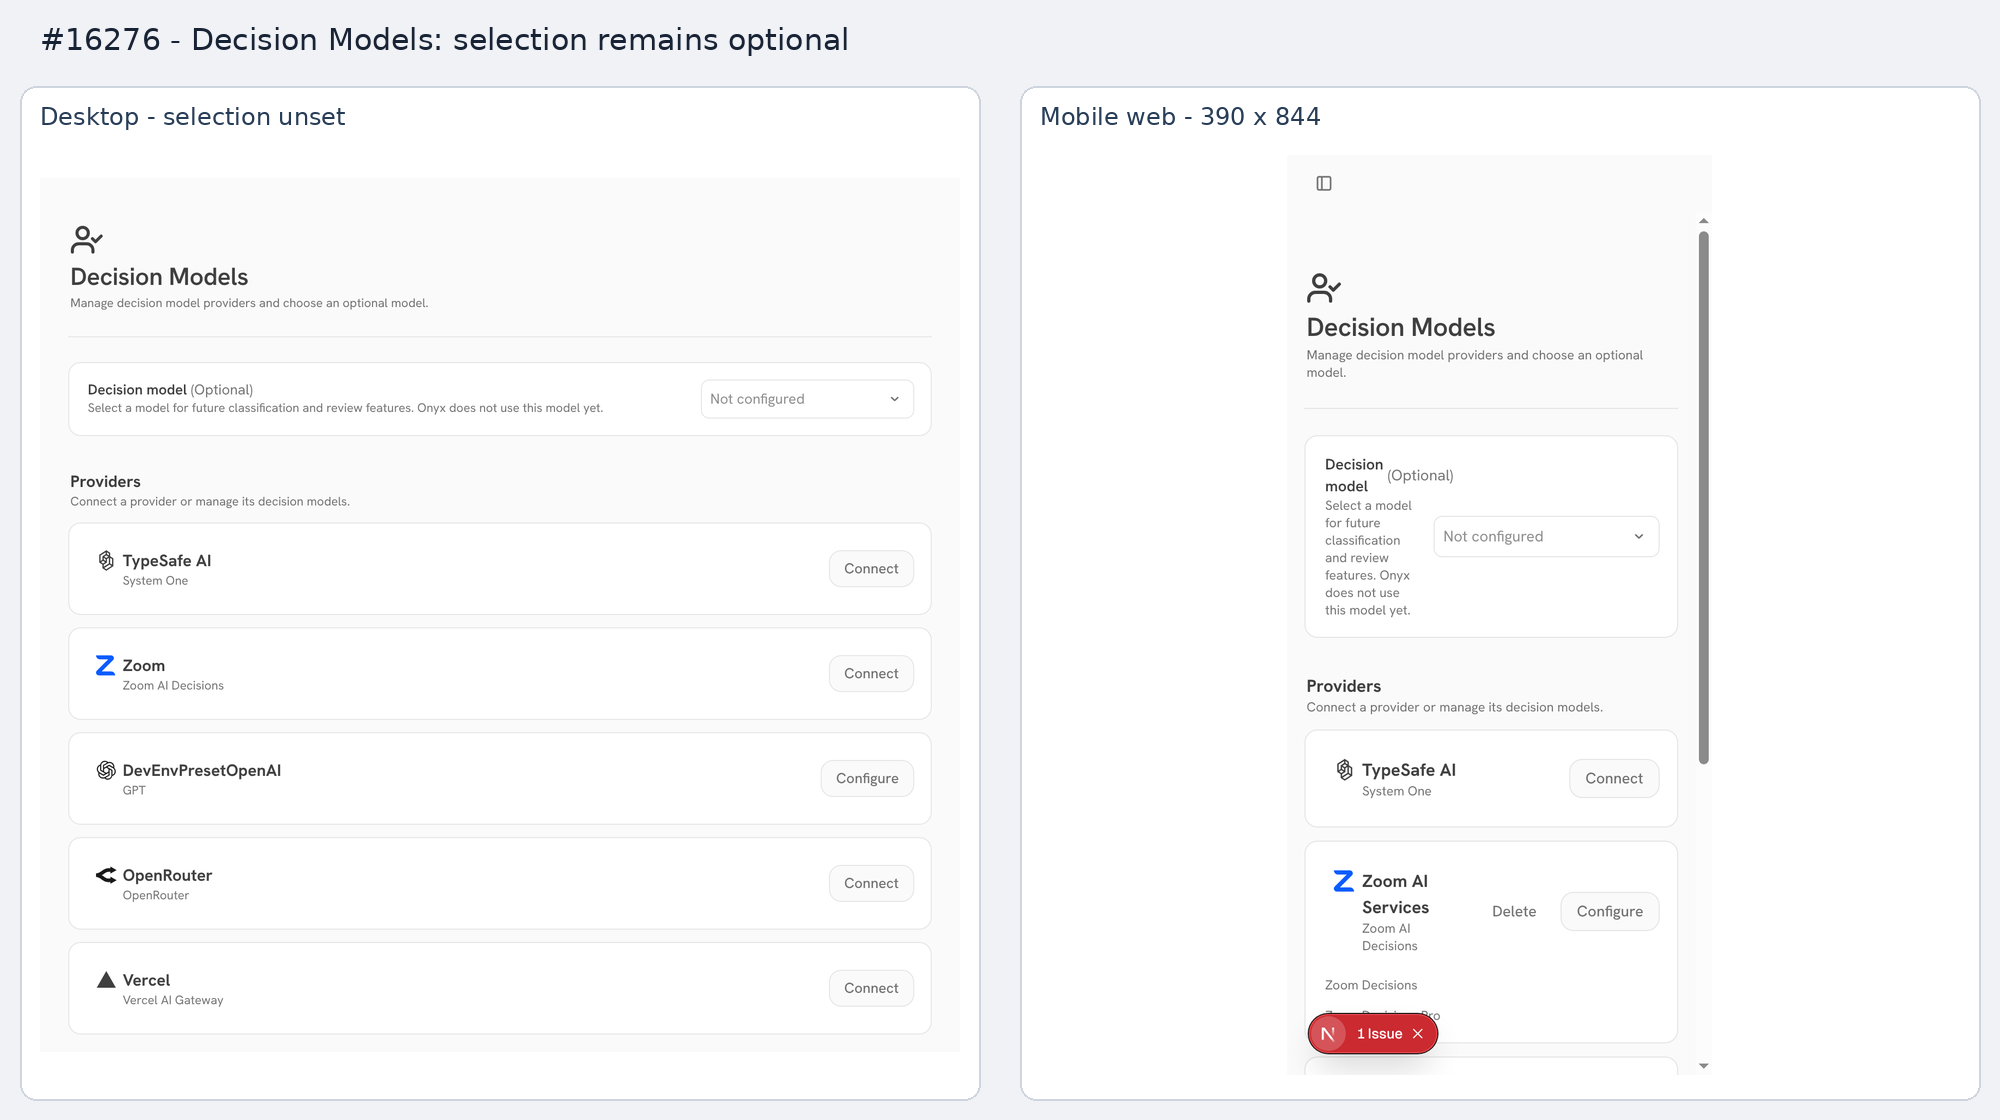Click the mobile 'Providers' heading
This screenshot has height=1120, width=2000.
[1343, 686]
